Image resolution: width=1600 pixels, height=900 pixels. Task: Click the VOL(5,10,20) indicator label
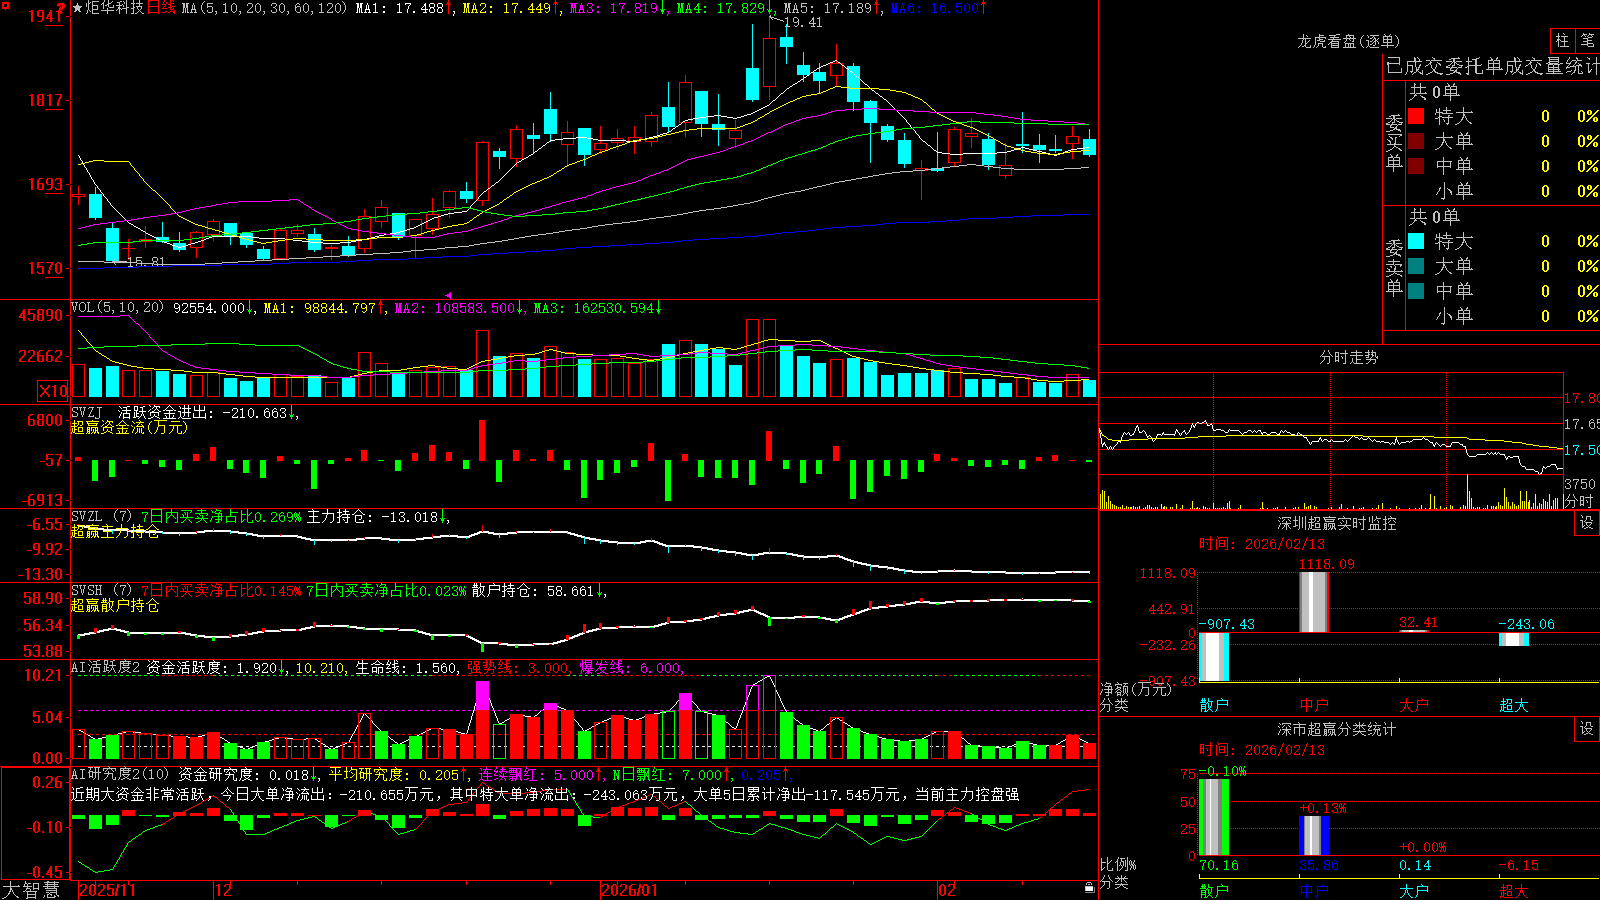tap(117, 308)
